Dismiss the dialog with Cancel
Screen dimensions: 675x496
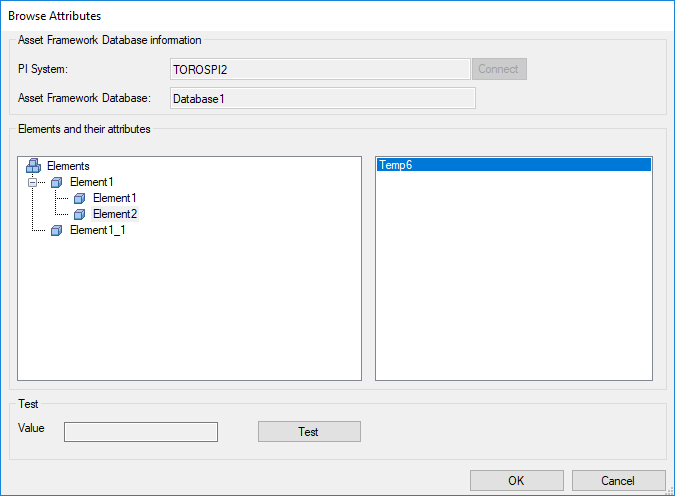[618, 480]
